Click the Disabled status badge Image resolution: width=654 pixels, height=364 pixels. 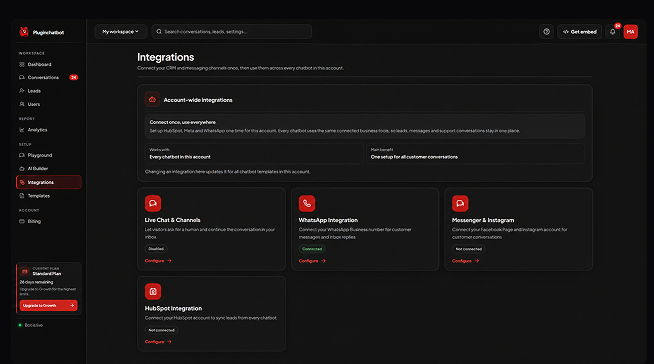click(156, 249)
